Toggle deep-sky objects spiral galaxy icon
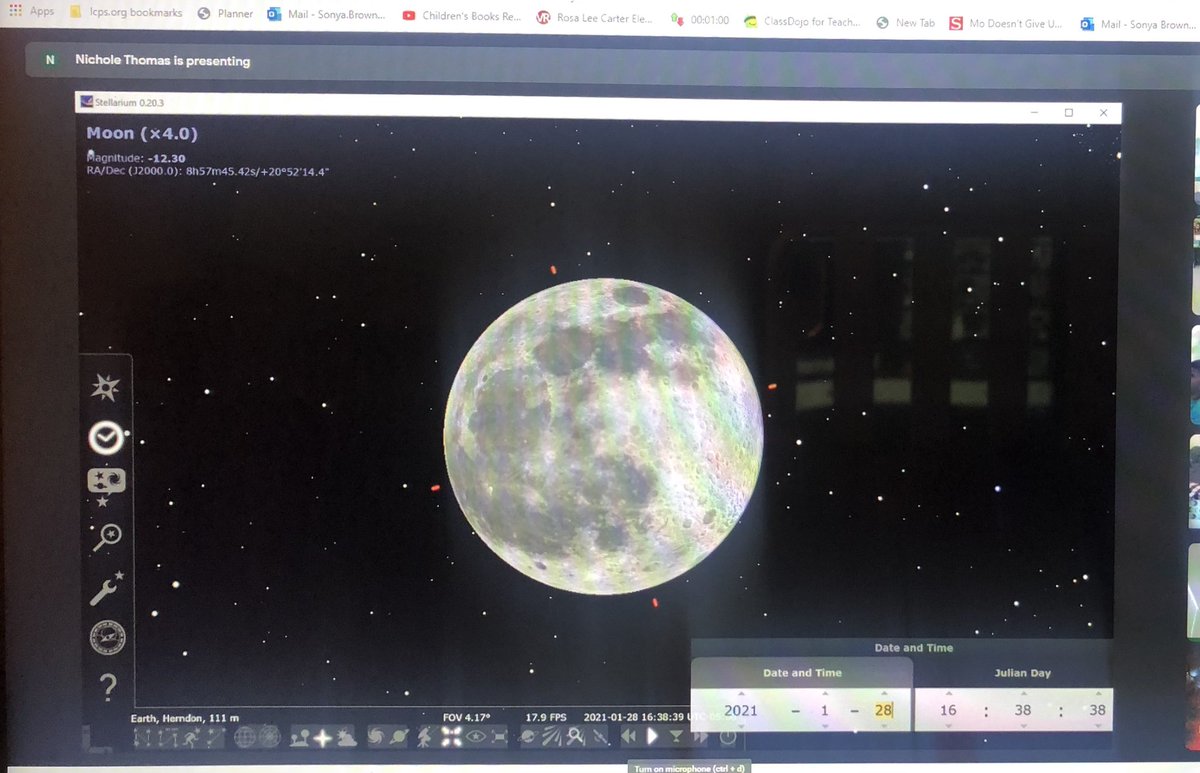 pyautogui.click(x=376, y=737)
